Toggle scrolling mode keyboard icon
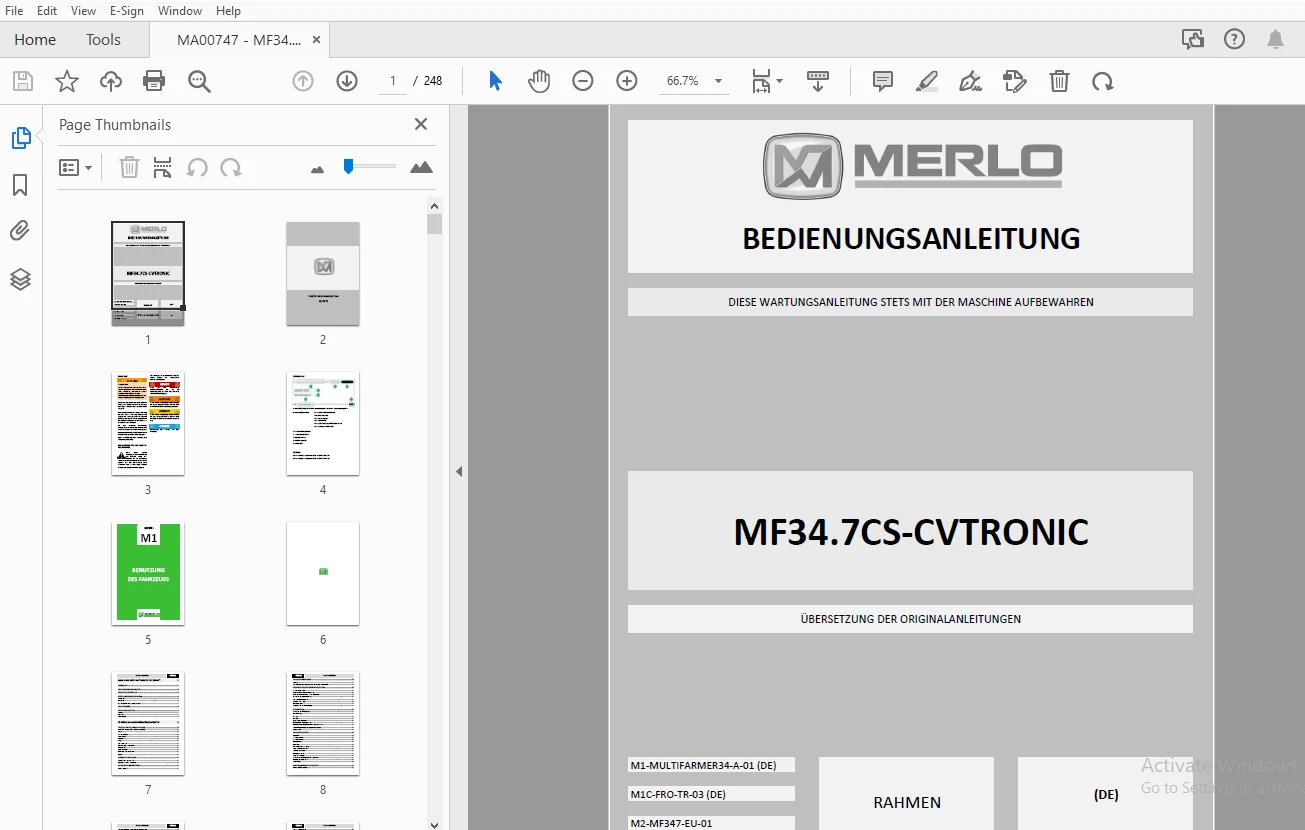Screen dimensions: 1305x830 click(818, 81)
